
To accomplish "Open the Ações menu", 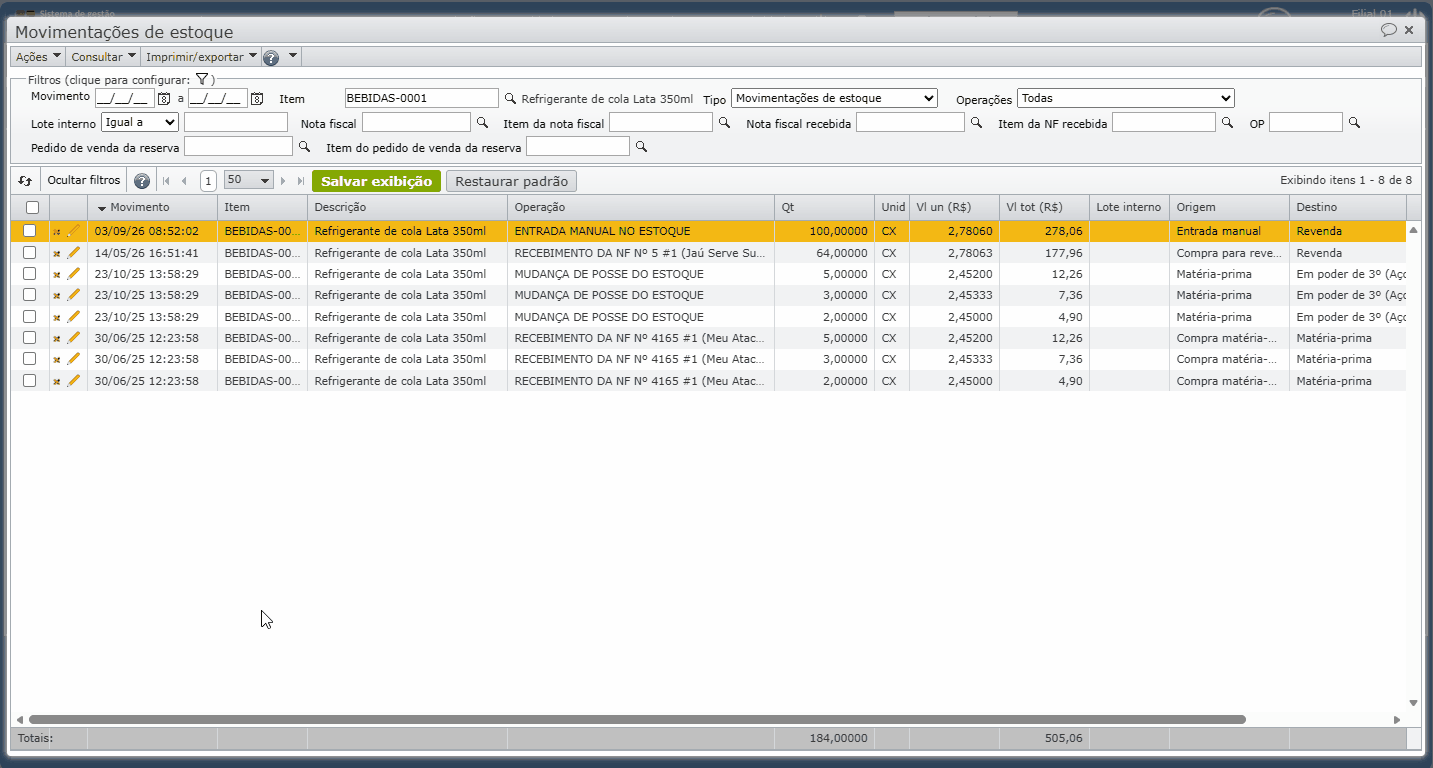I will click(x=39, y=57).
